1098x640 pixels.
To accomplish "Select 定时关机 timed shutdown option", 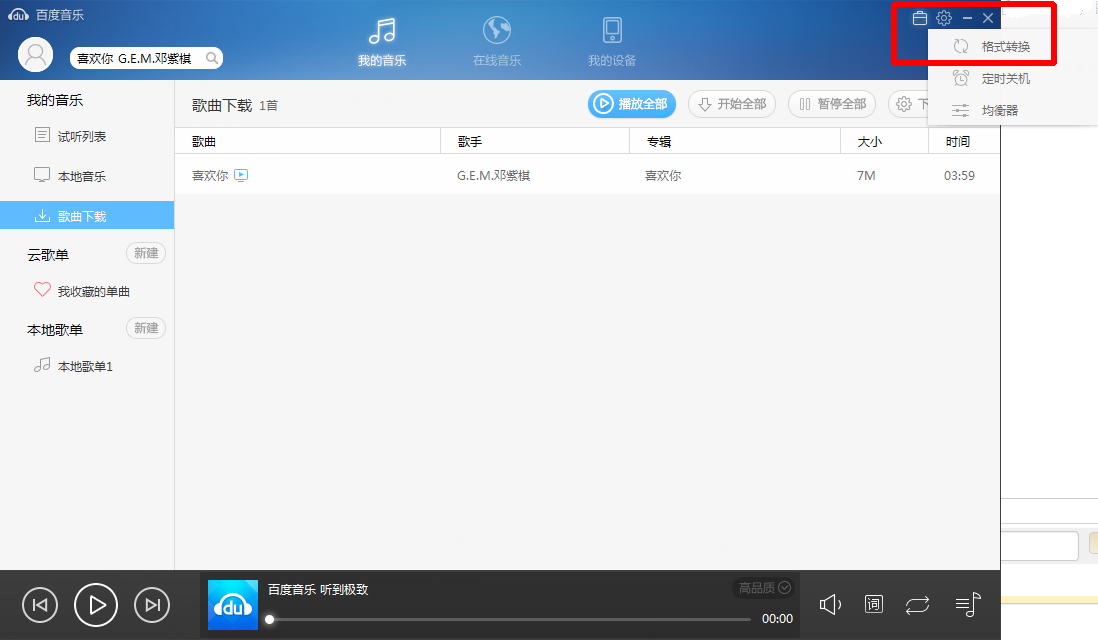I will tap(1003, 77).
